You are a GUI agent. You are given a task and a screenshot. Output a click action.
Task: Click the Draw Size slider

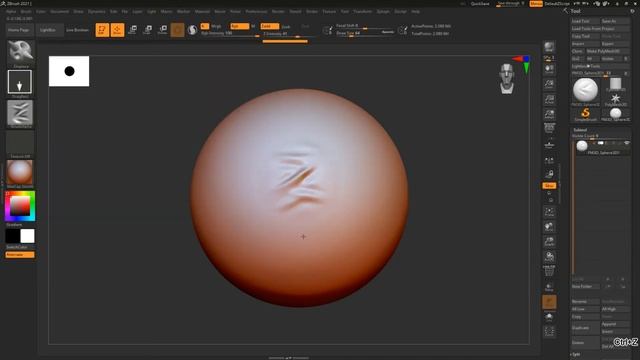[365, 33]
